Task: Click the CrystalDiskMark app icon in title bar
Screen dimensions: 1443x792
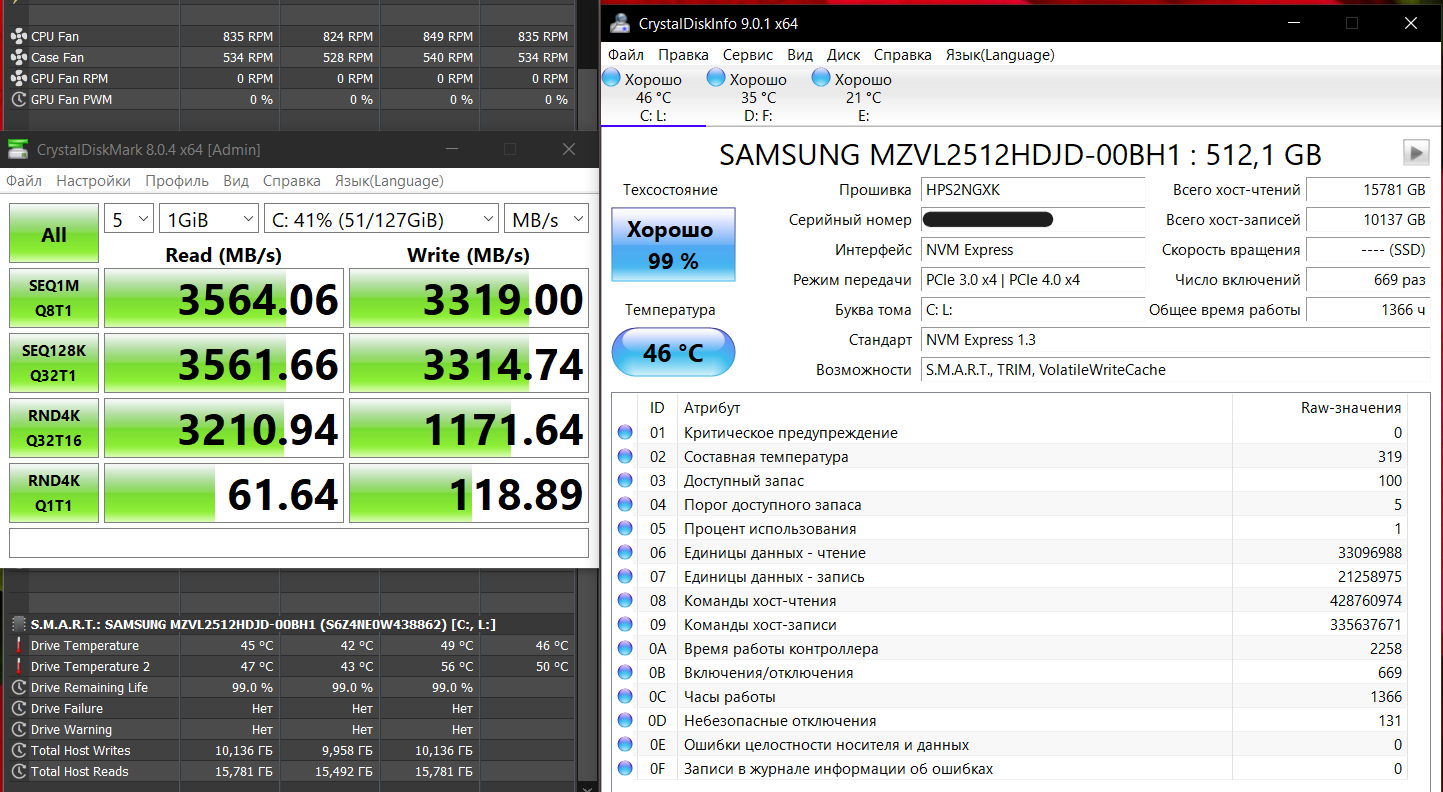Action: point(18,149)
